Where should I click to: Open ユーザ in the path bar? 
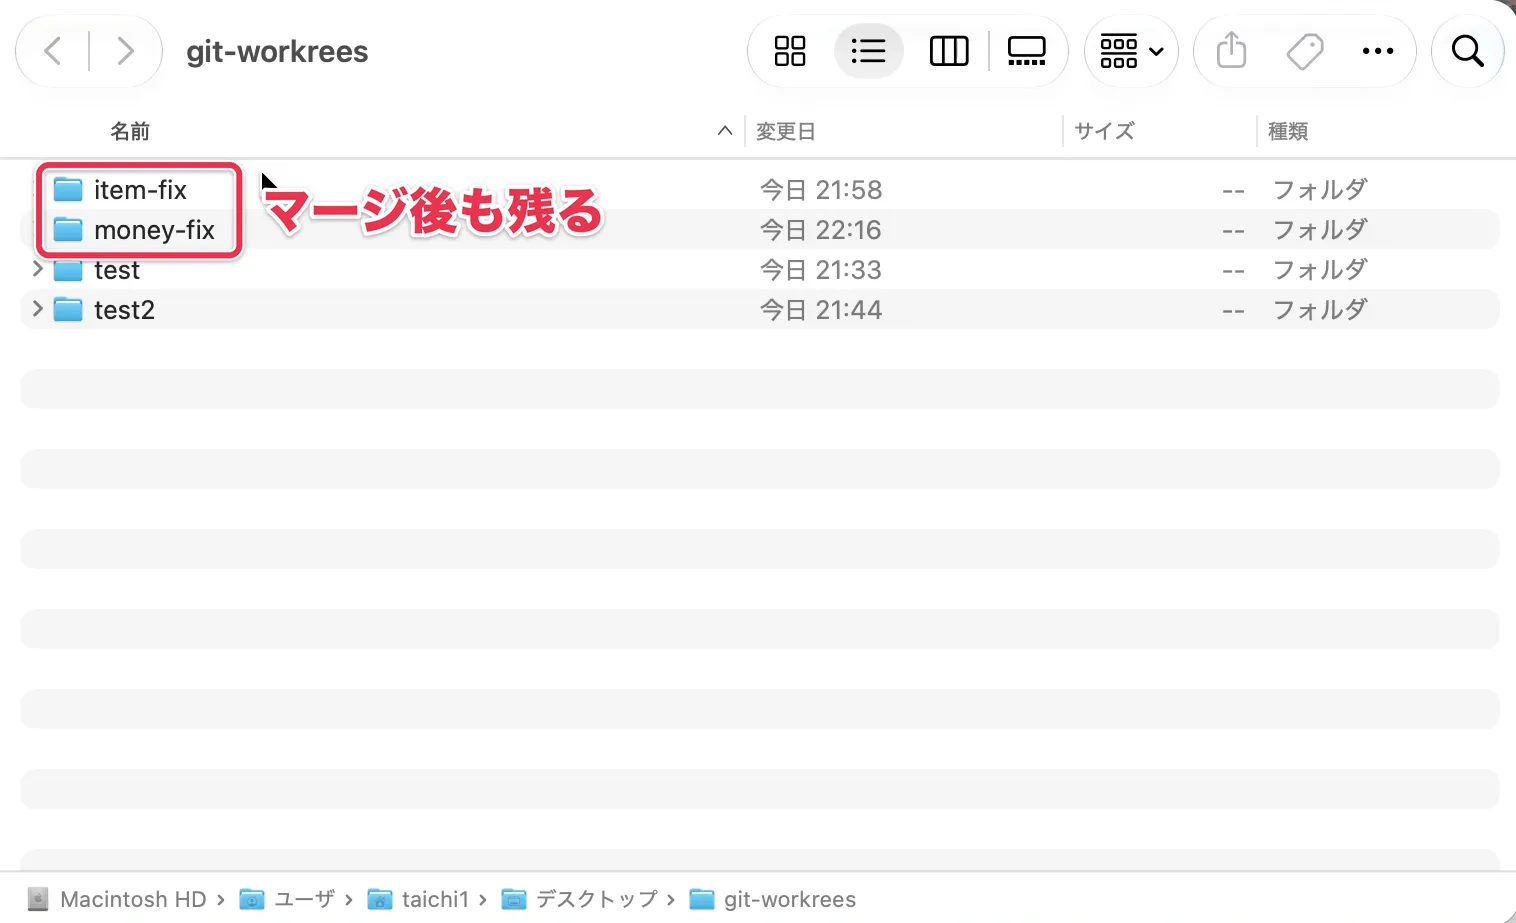click(287, 899)
